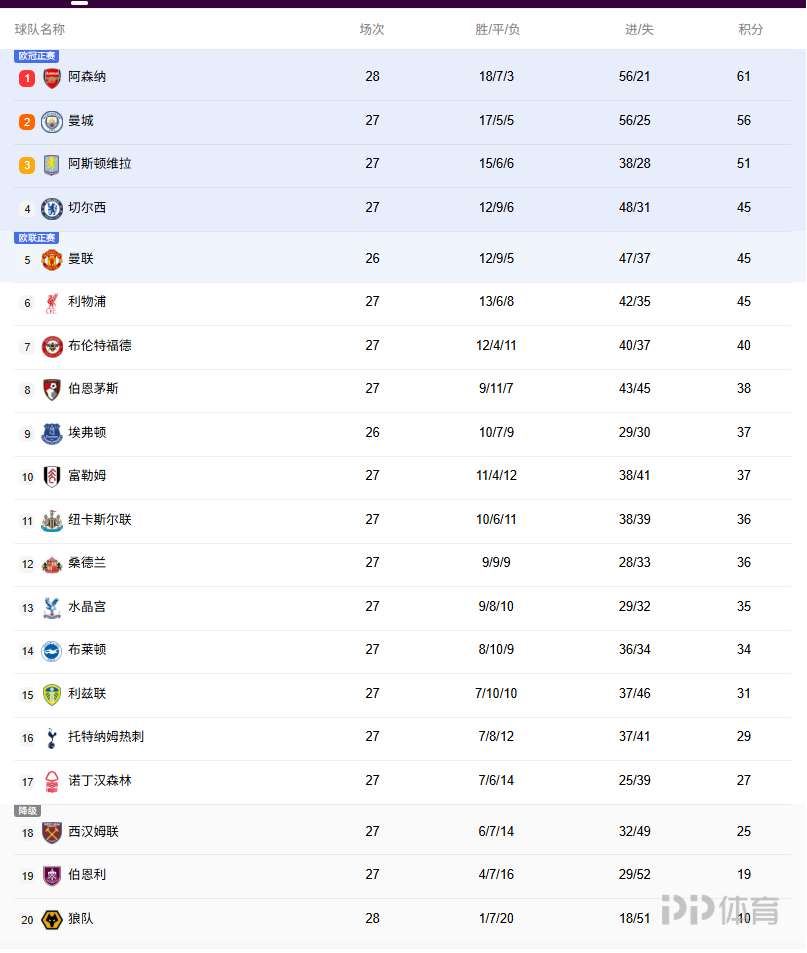
Task: Click the 胜/平/负 column header
Action: pos(498,30)
